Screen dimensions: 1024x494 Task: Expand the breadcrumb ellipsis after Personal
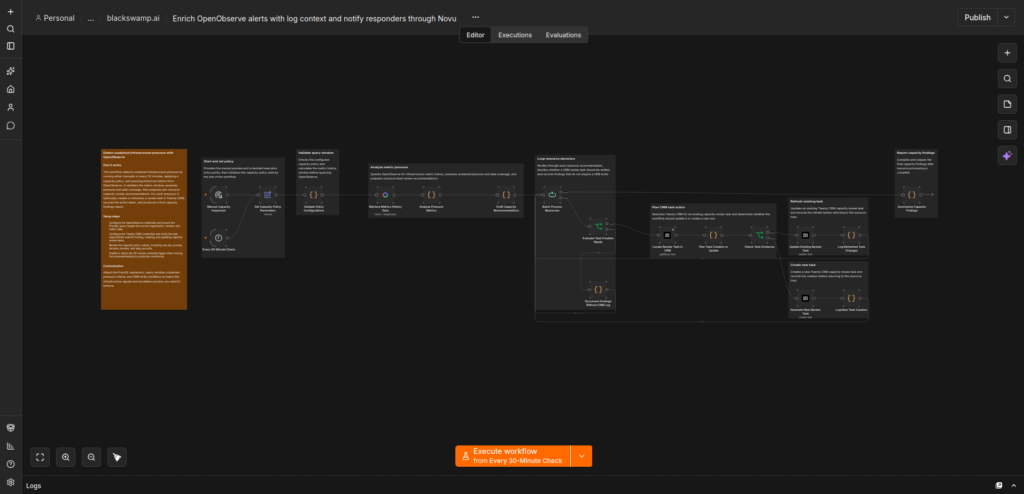[x=91, y=18]
